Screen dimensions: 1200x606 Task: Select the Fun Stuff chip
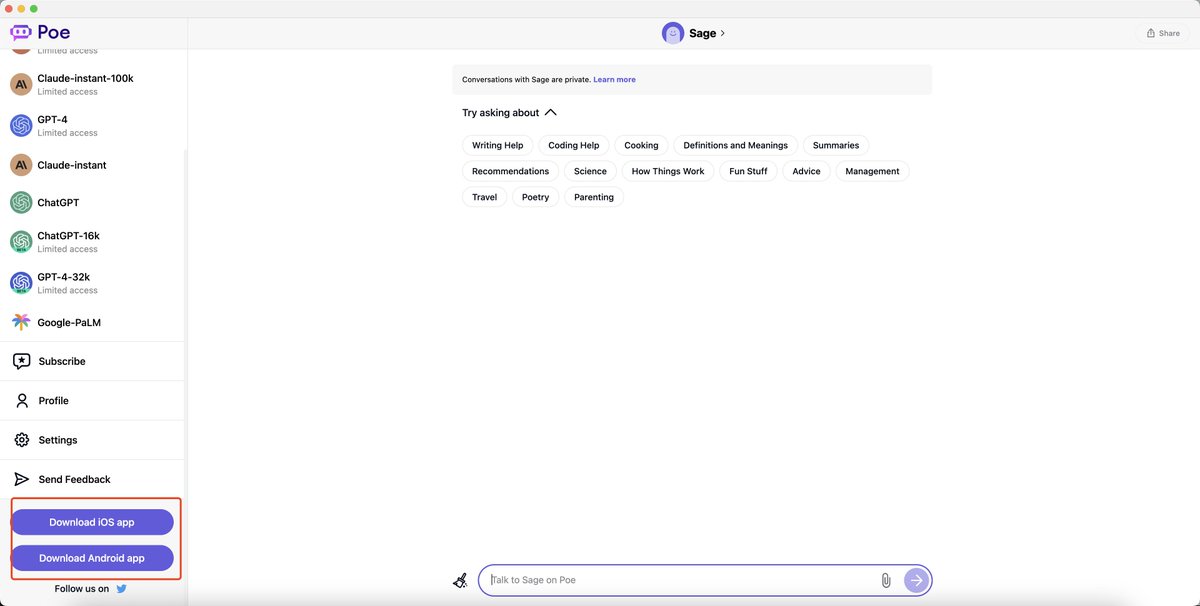748,171
